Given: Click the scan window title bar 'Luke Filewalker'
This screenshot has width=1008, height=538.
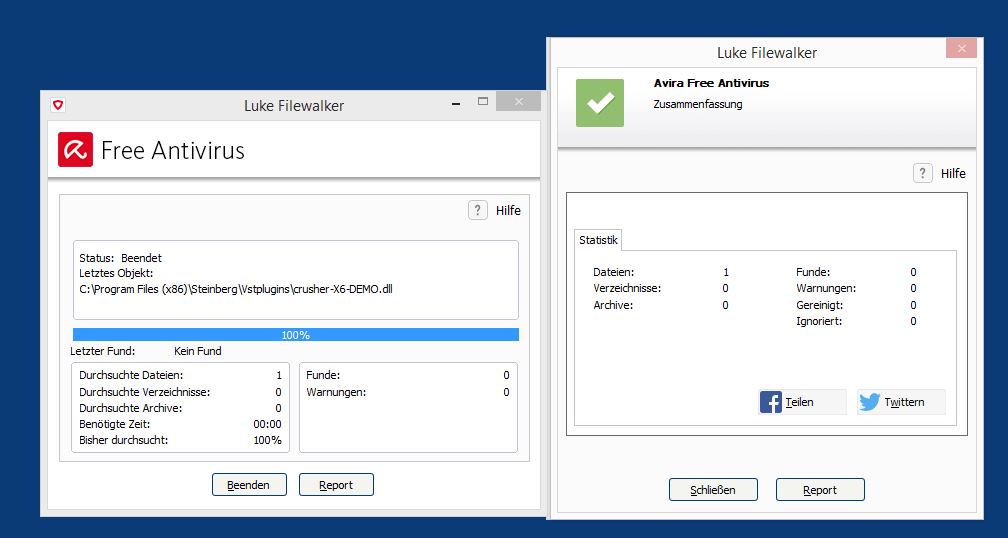Looking at the screenshot, I should 294,106.
